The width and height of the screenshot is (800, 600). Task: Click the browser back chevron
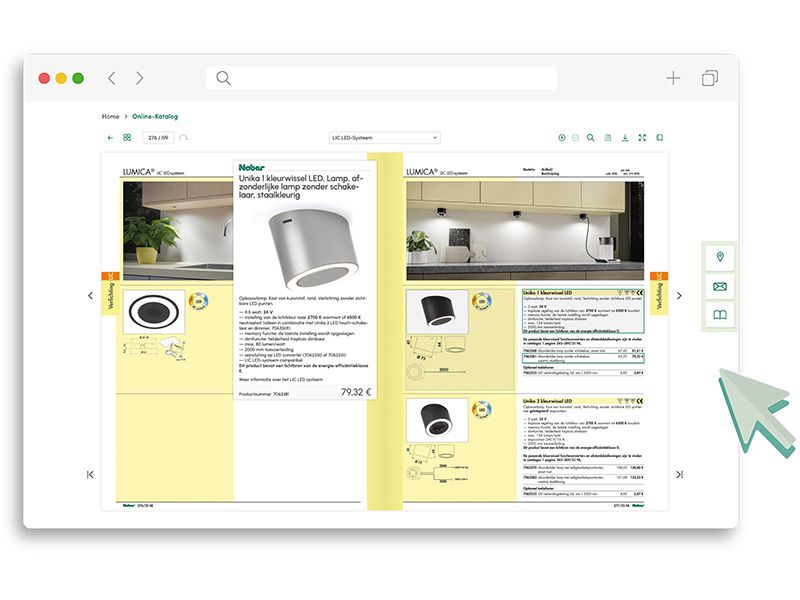112,78
